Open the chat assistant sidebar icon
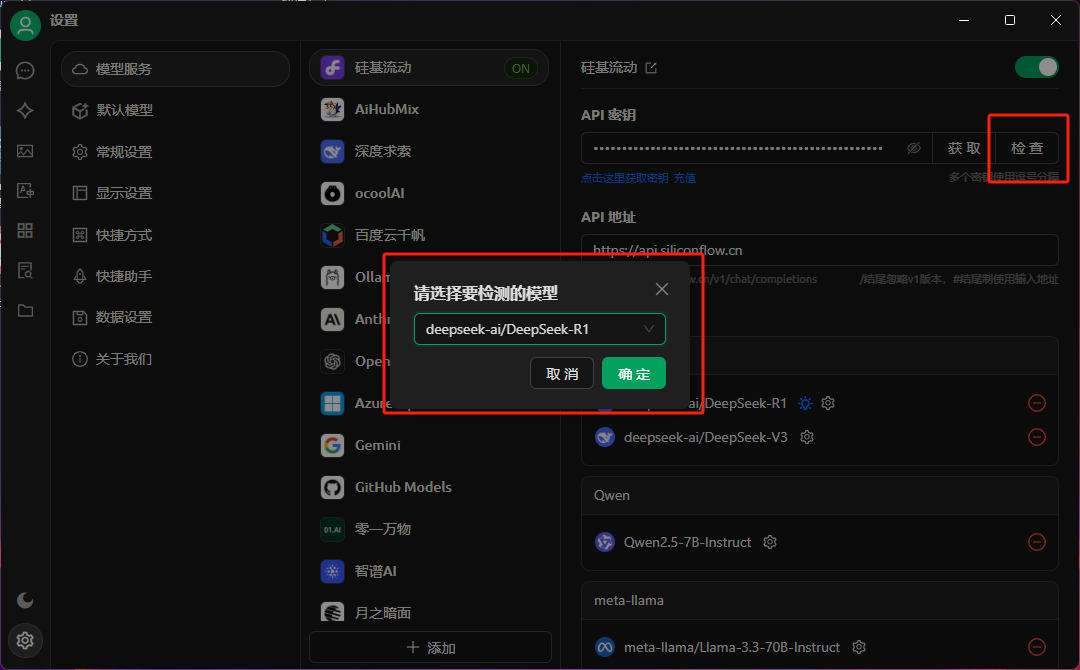 coord(25,70)
